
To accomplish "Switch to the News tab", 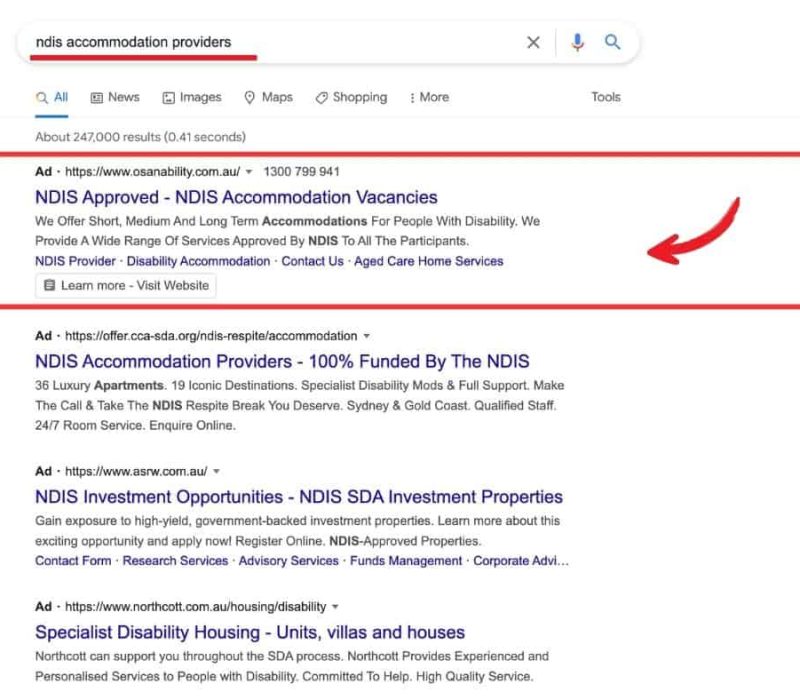I will [115, 97].
